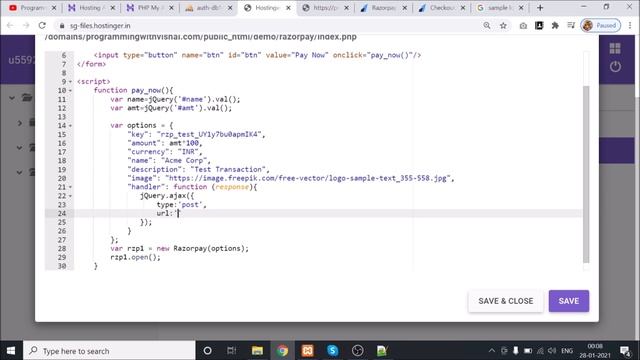Viewport: 640px width, 360px height.
Task: Open the green editor app on taskbar
Action: 382,351
